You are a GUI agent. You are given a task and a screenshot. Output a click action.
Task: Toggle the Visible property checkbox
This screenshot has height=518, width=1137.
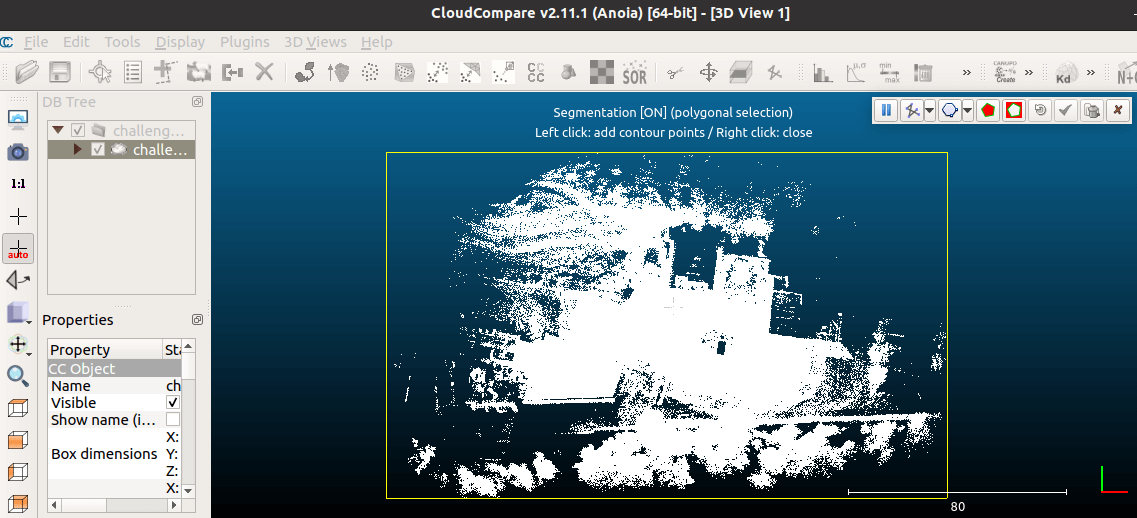(x=173, y=402)
